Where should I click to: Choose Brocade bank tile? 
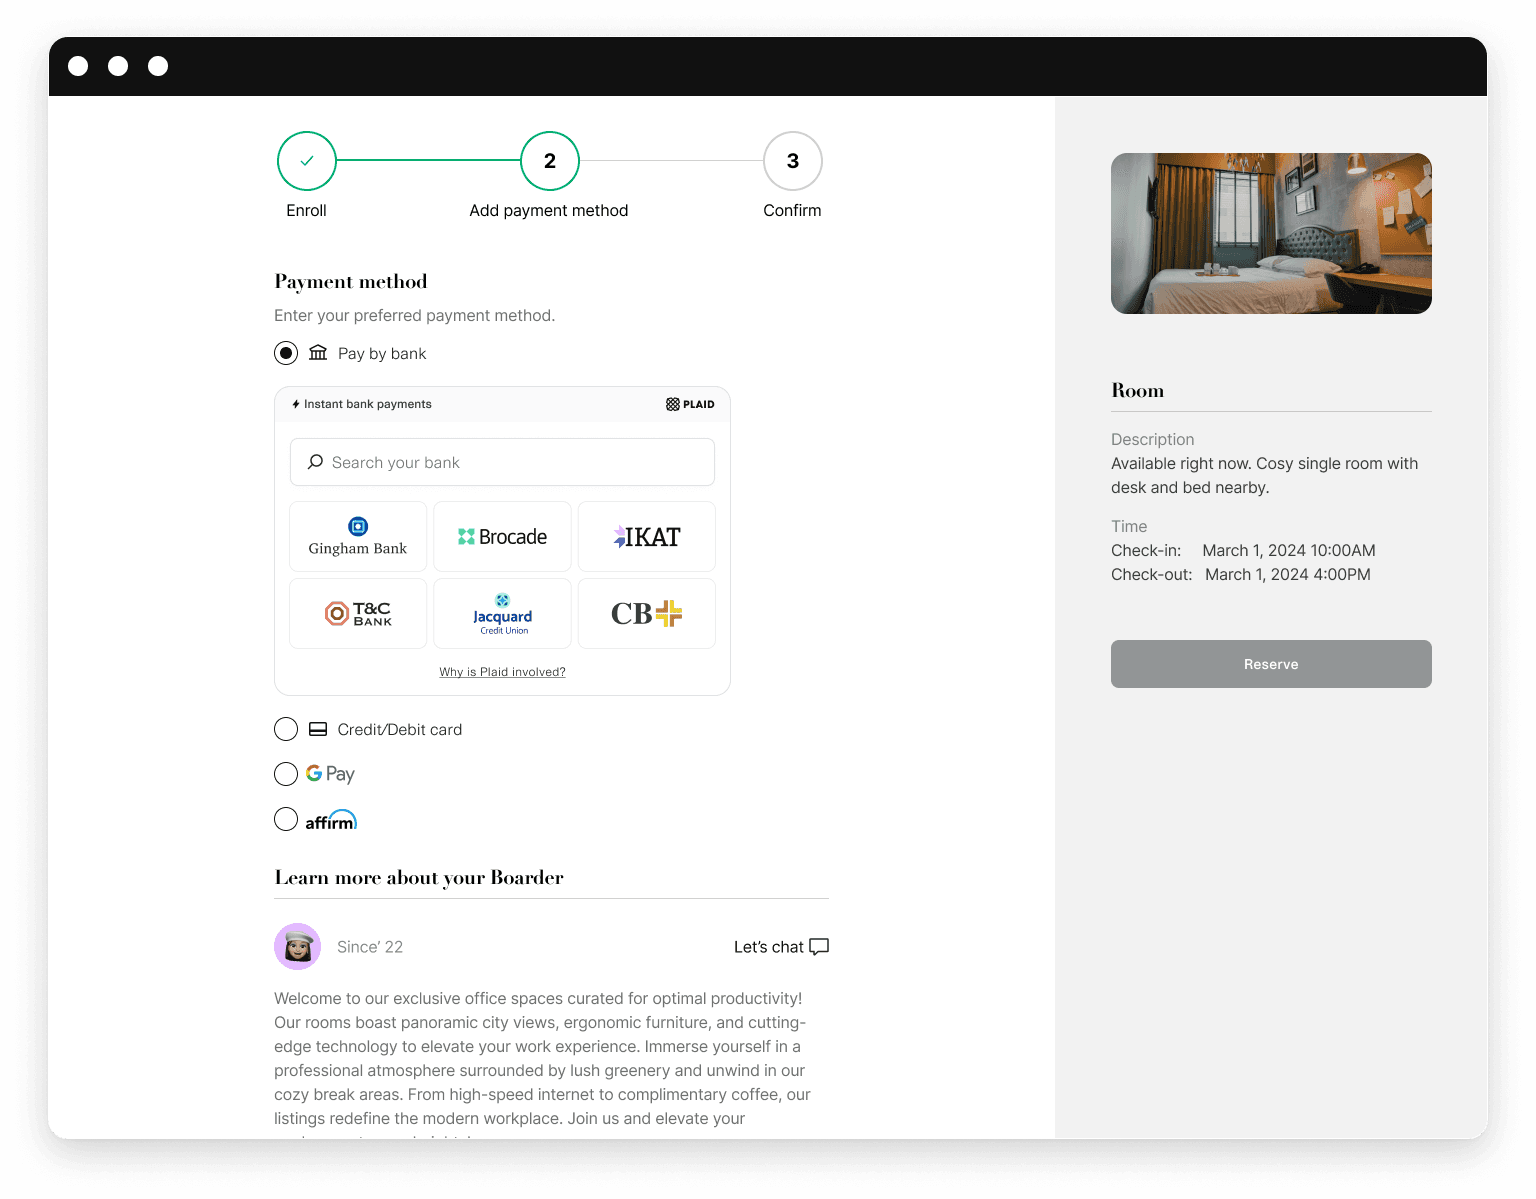point(502,537)
